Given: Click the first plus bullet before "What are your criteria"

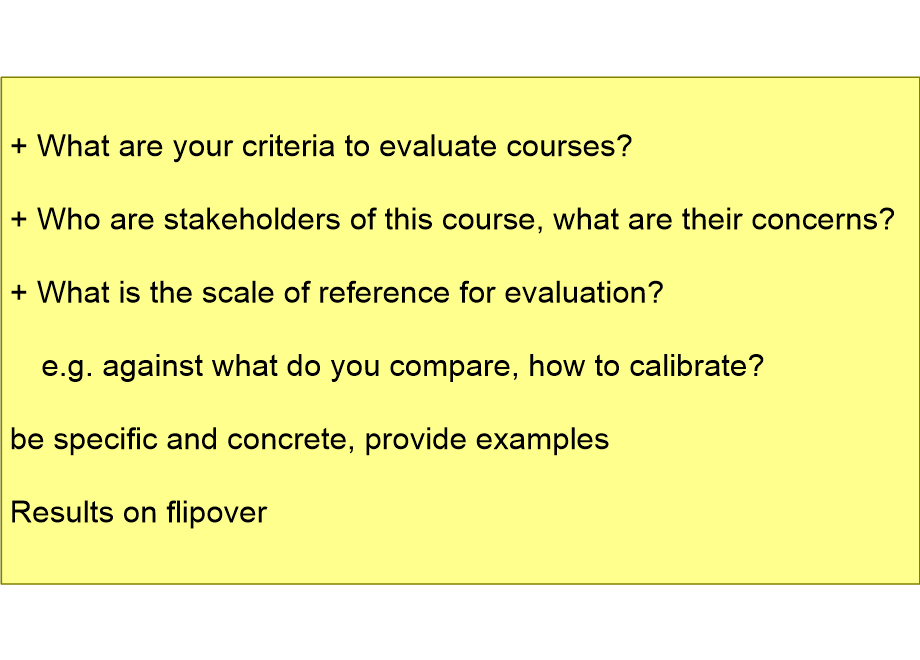Looking at the screenshot, I should [19, 146].
